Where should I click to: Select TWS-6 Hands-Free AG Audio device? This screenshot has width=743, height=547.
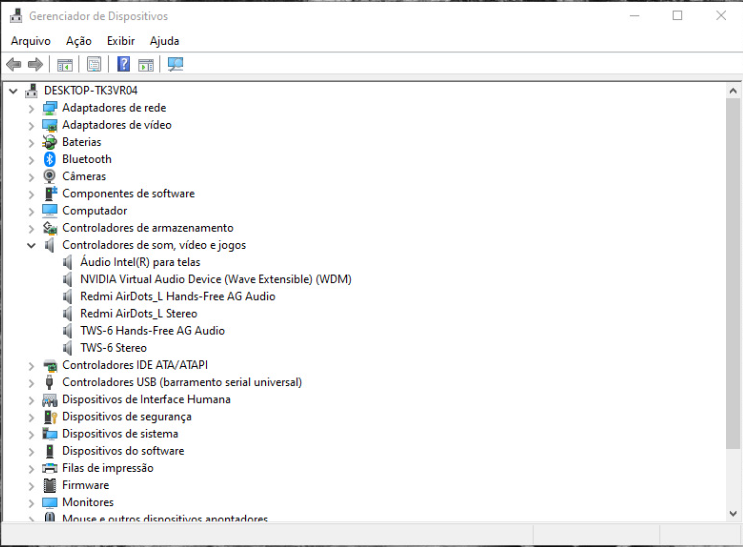[152, 330]
